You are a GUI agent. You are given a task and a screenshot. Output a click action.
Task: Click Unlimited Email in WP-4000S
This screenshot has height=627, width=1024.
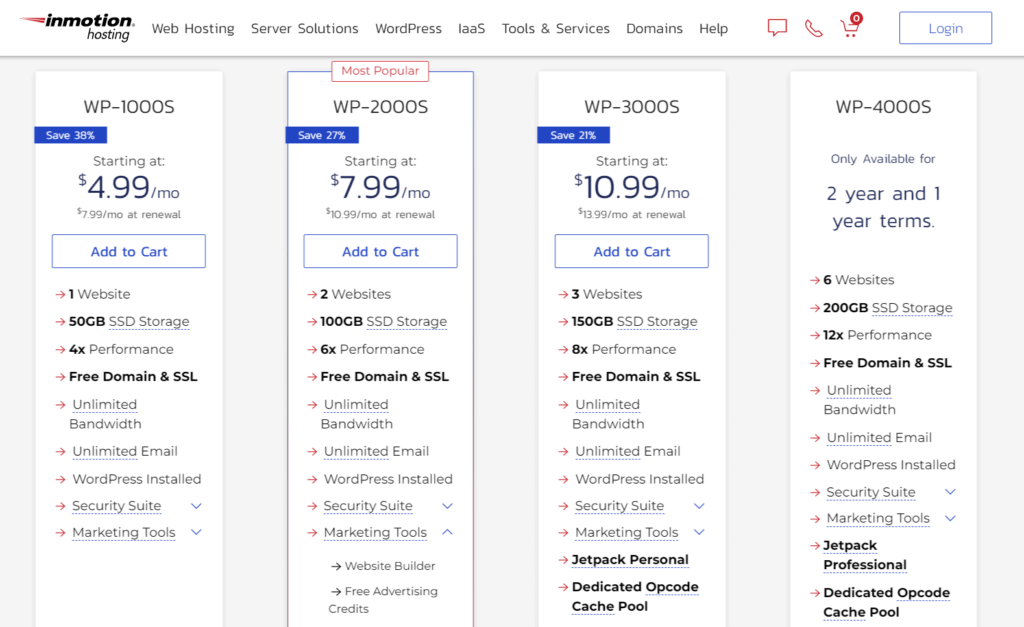pyautogui.click(x=879, y=438)
